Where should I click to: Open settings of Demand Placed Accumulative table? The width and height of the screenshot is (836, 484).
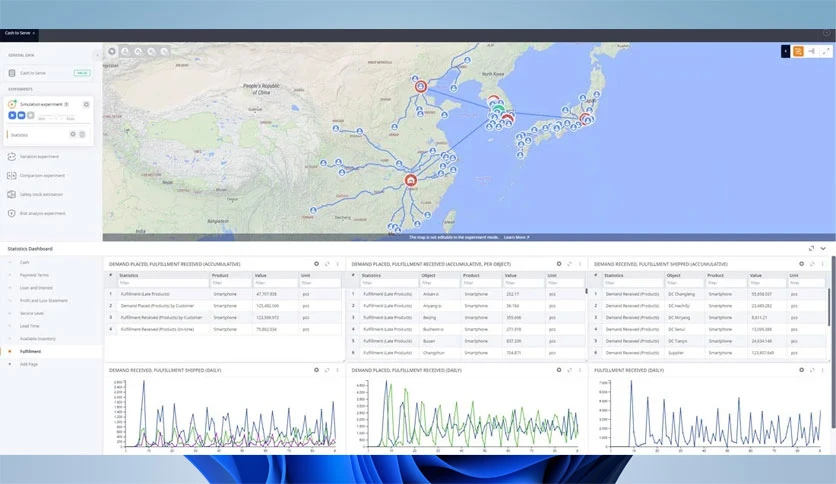click(316, 264)
